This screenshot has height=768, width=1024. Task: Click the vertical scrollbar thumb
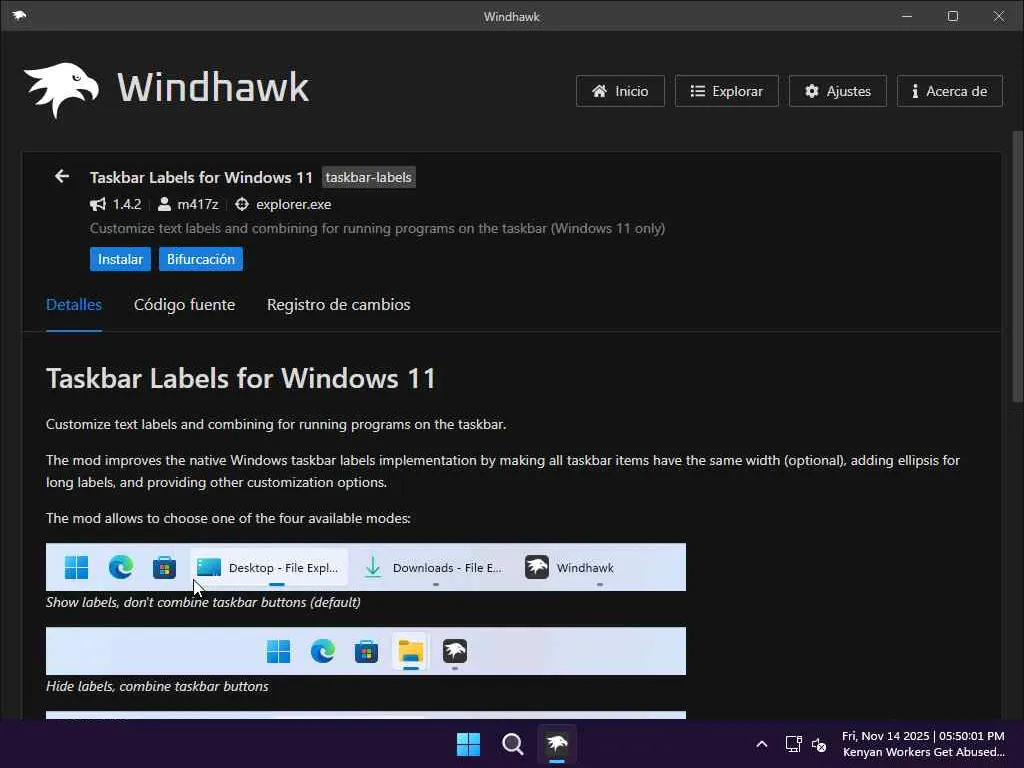[1017, 268]
